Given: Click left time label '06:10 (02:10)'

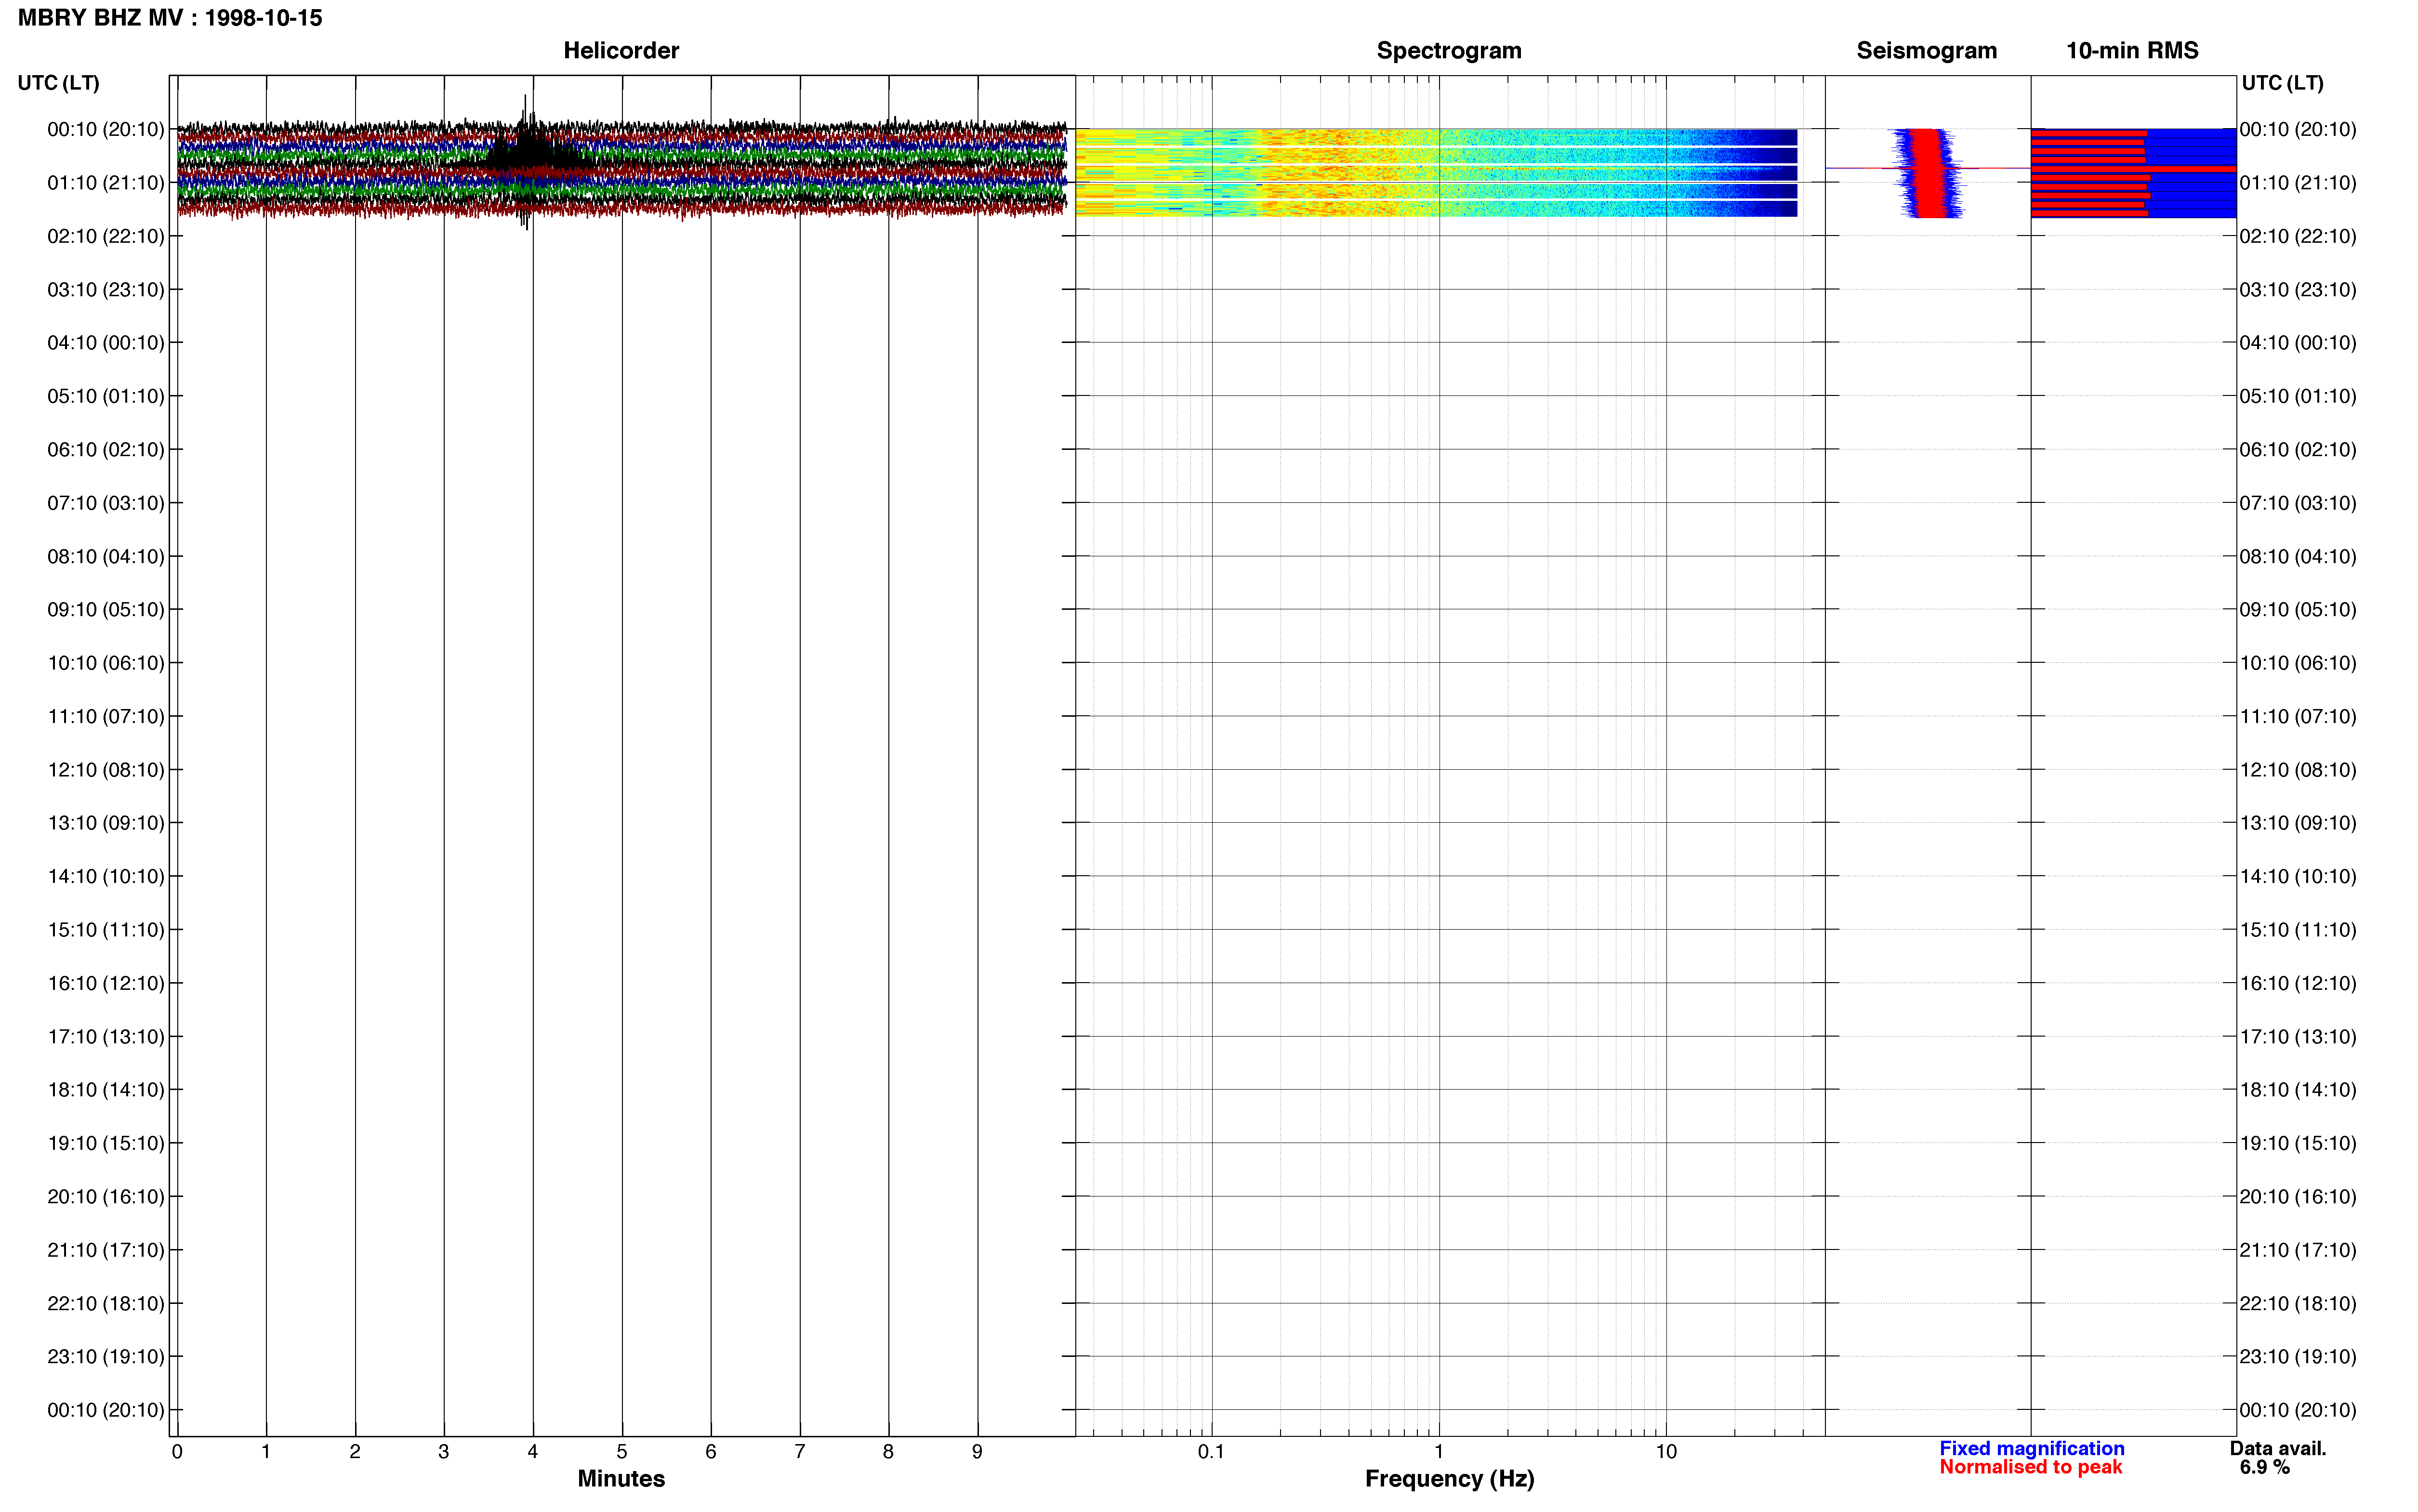Looking at the screenshot, I should [x=106, y=450].
